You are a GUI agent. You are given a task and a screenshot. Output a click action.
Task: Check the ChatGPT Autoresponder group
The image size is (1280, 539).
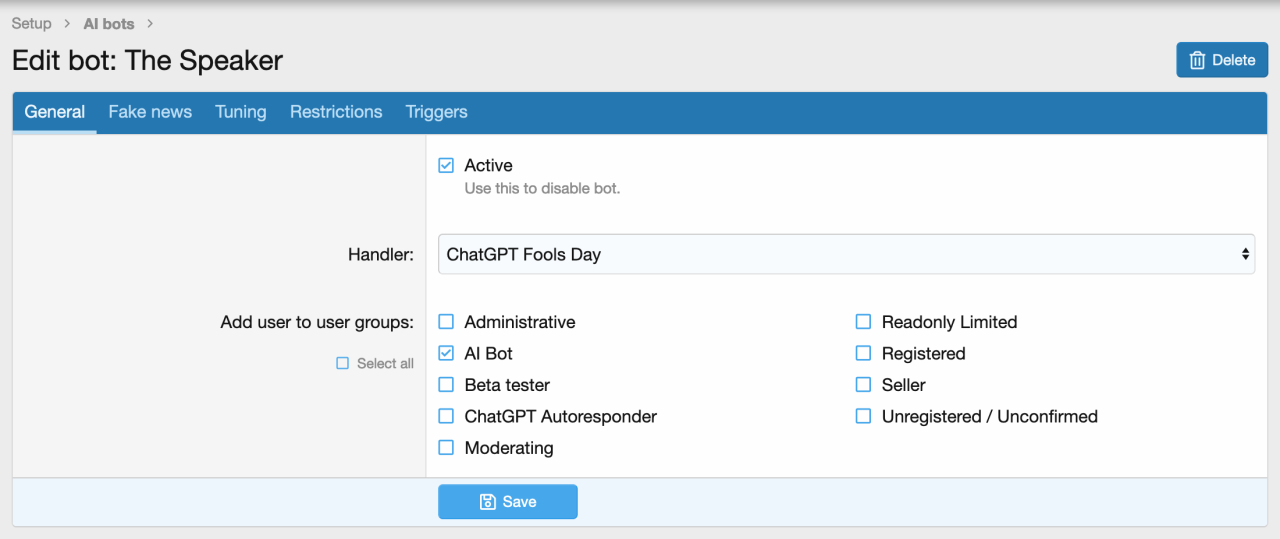click(x=446, y=417)
